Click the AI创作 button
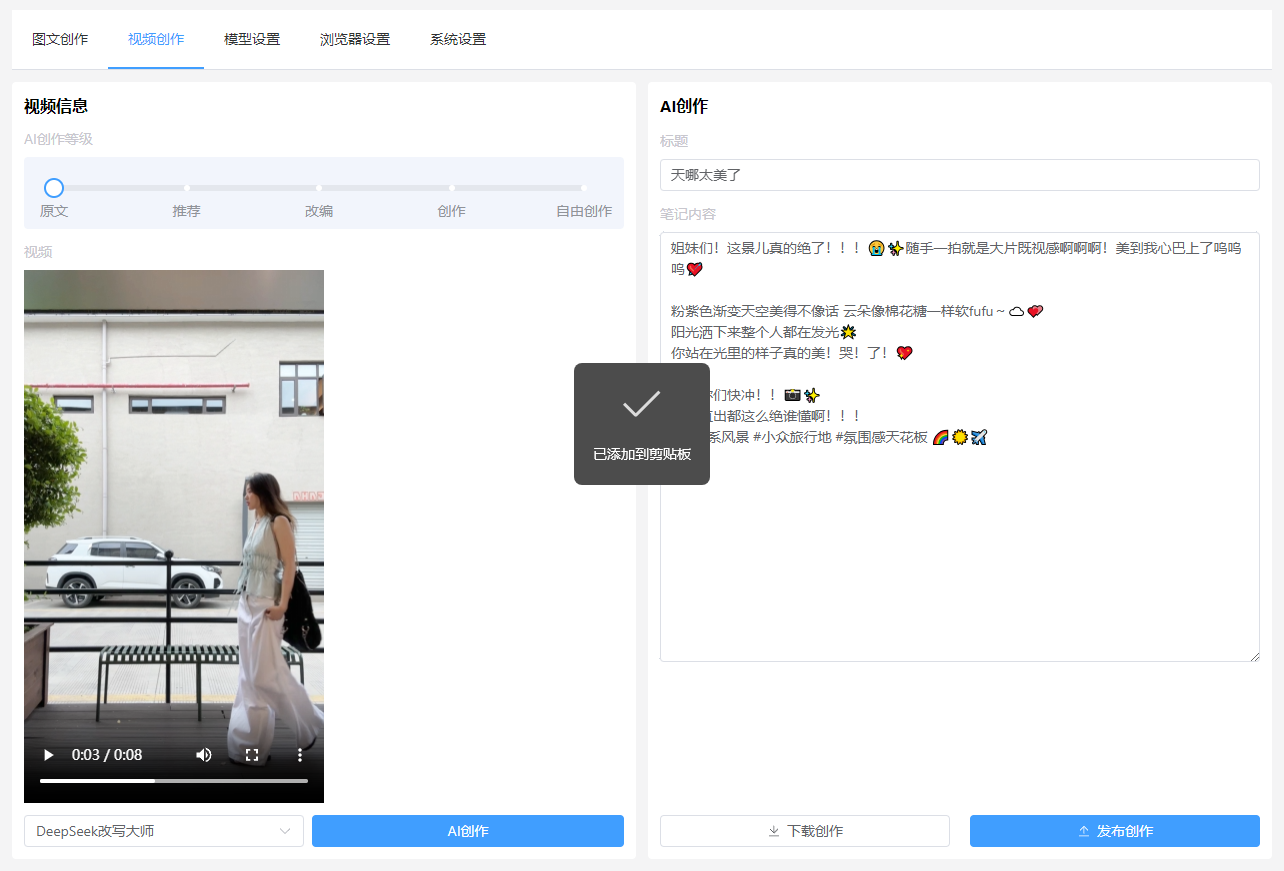The image size is (1284, 871). 467,831
